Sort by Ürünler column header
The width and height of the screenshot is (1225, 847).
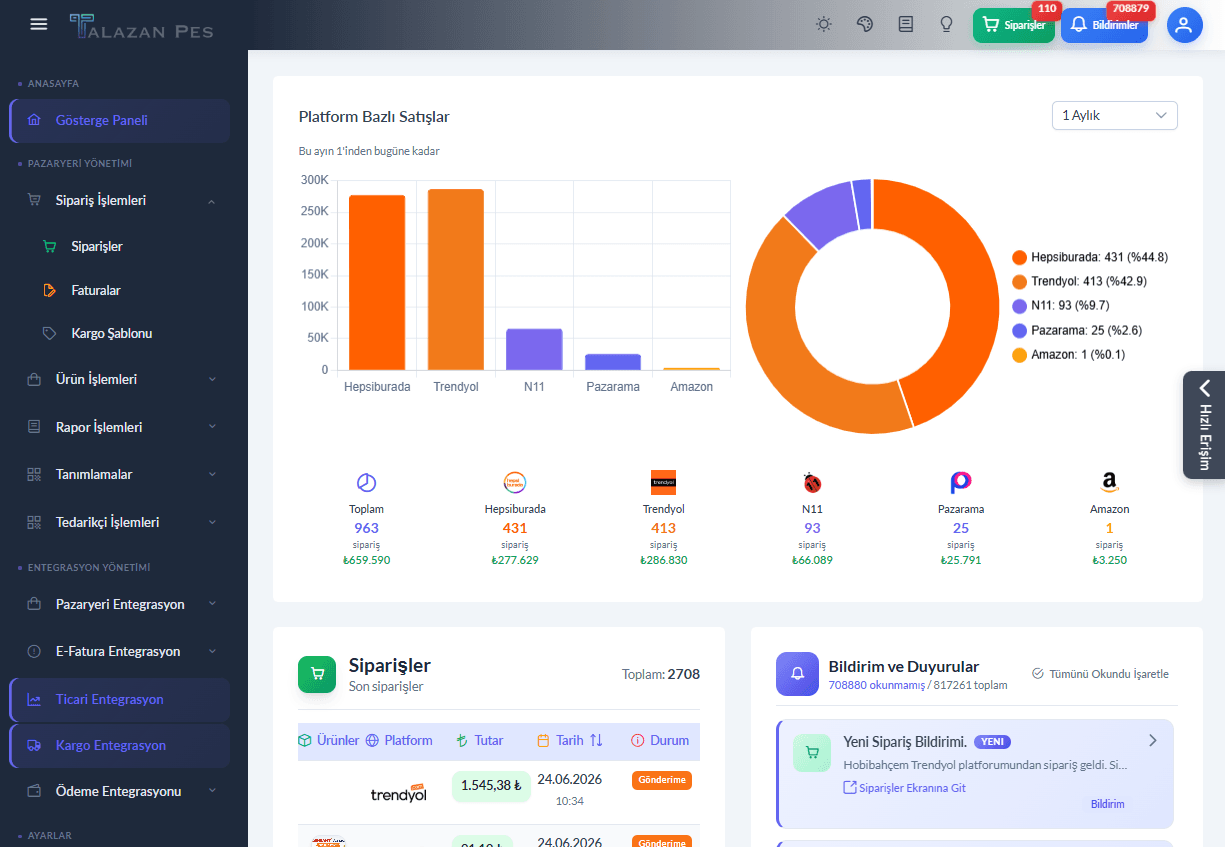pos(329,741)
